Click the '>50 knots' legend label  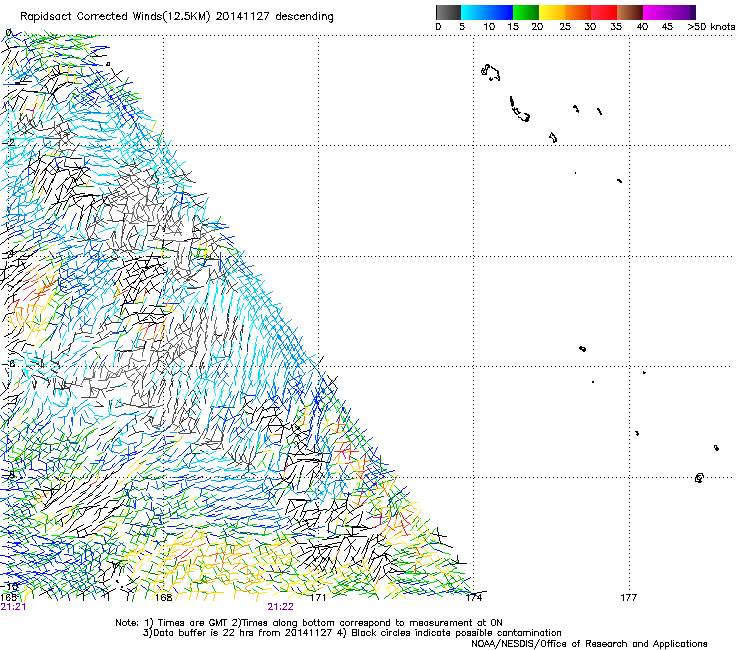coord(711,27)
